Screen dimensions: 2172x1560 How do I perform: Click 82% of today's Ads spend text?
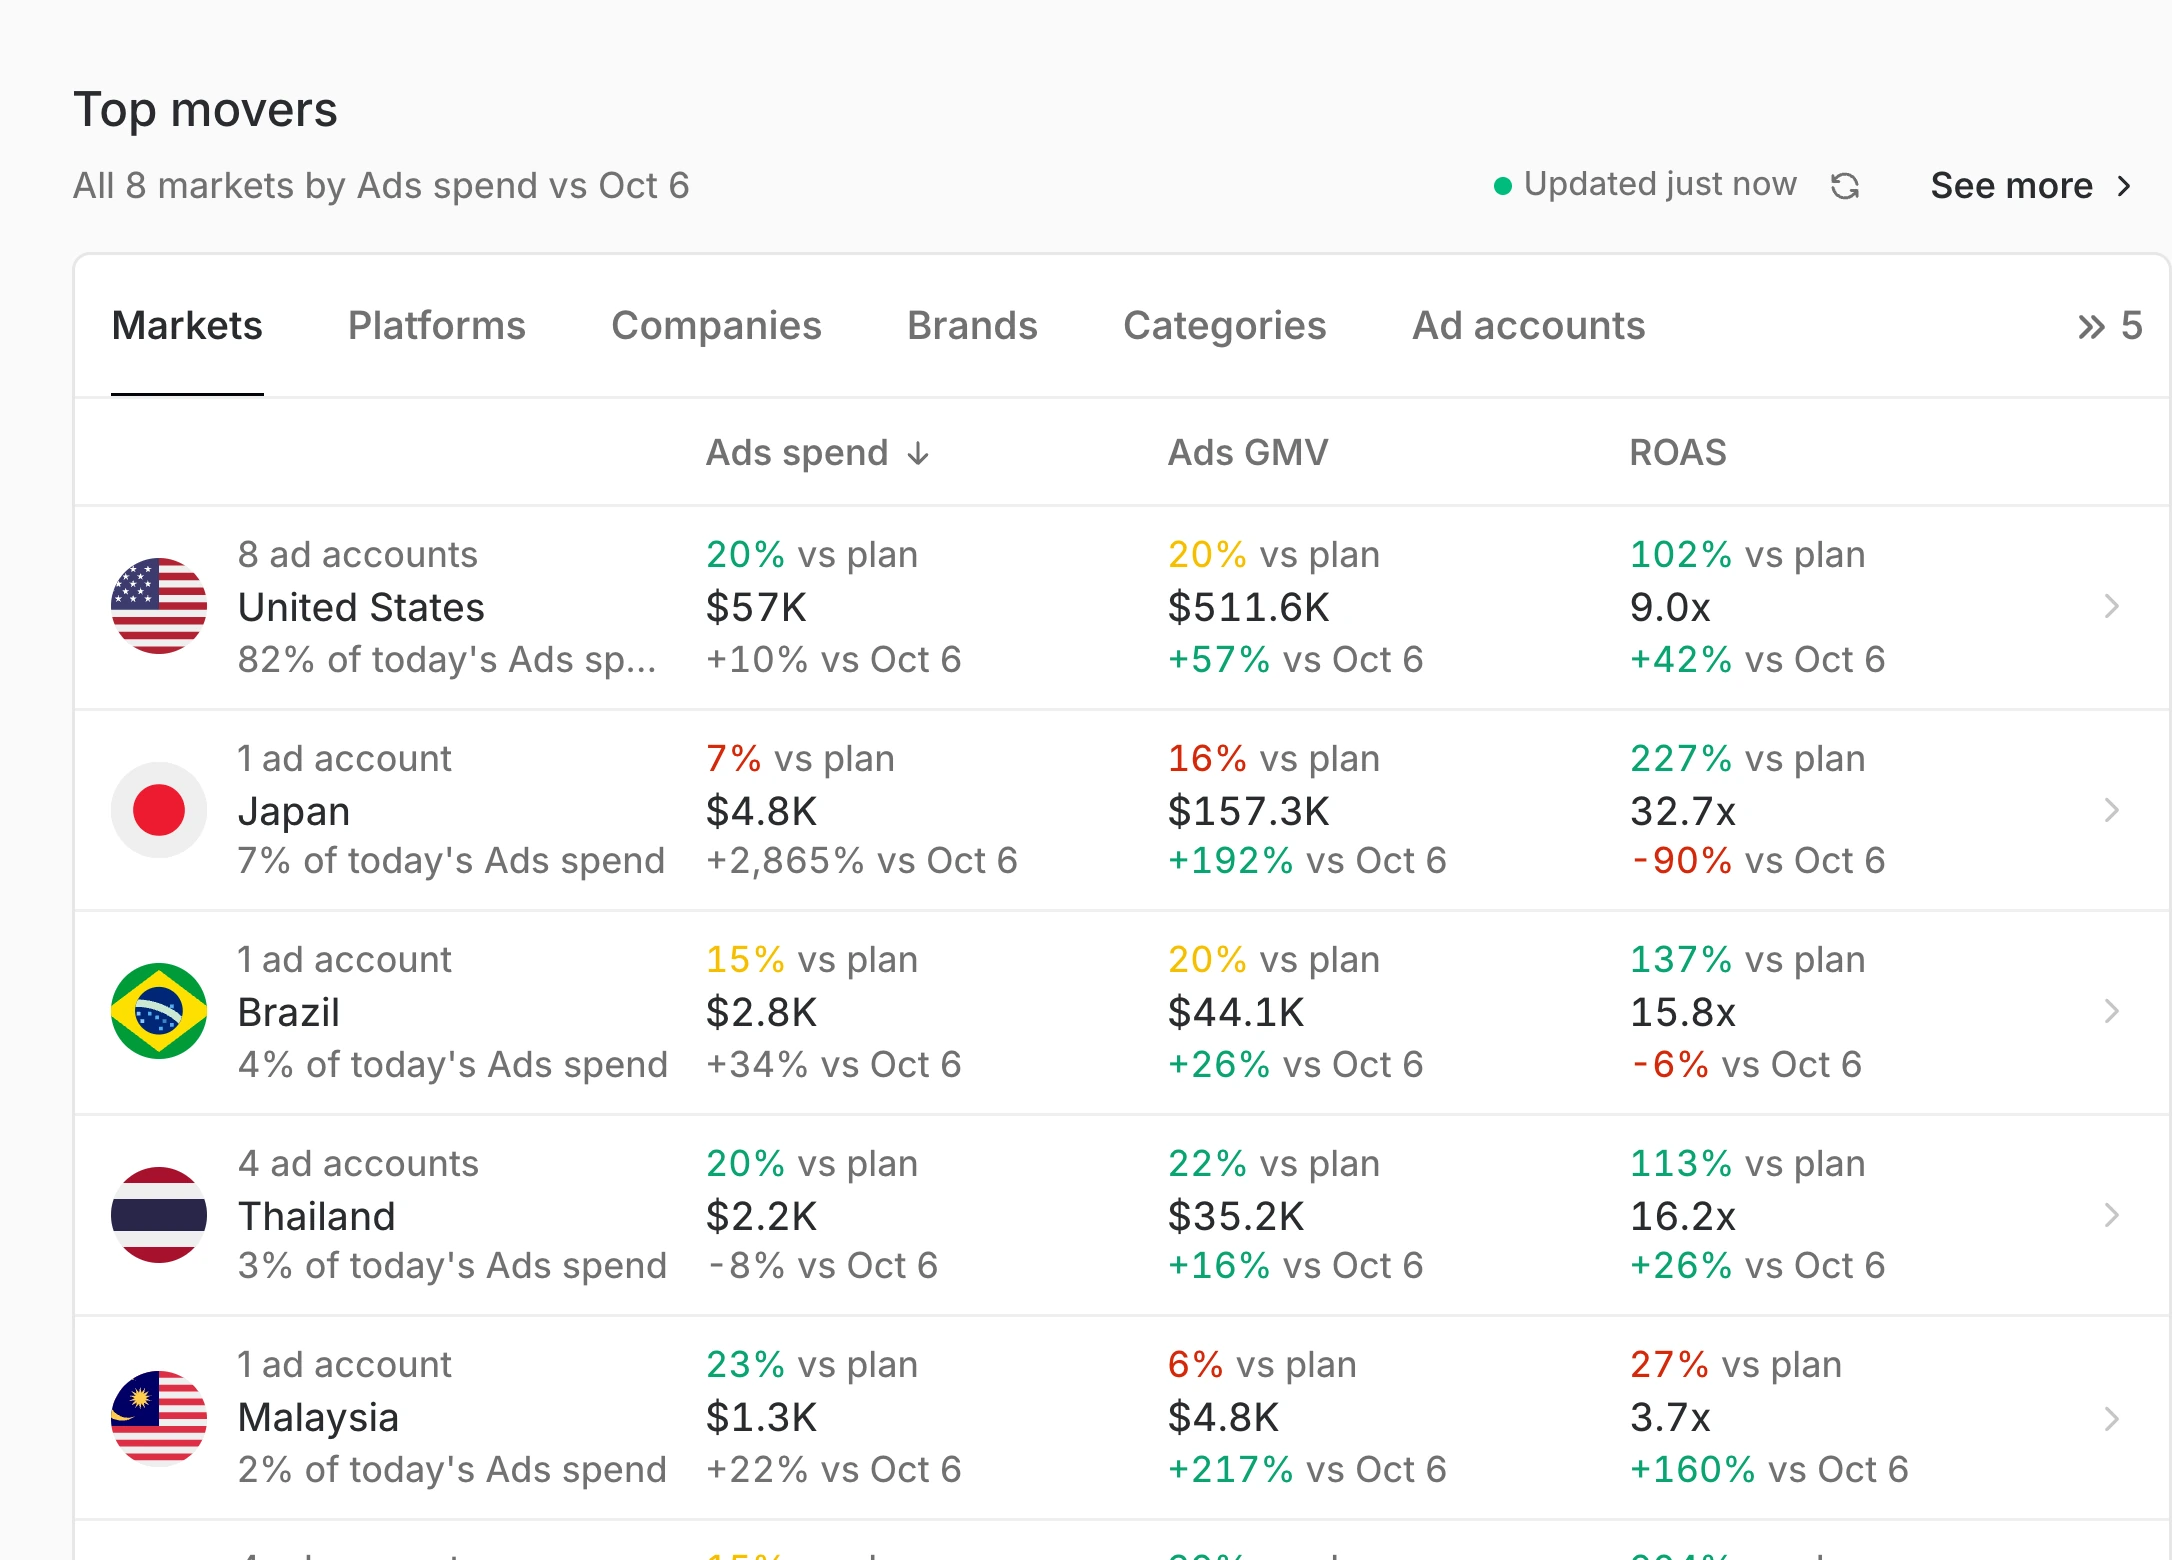click(x=446, y=660)
